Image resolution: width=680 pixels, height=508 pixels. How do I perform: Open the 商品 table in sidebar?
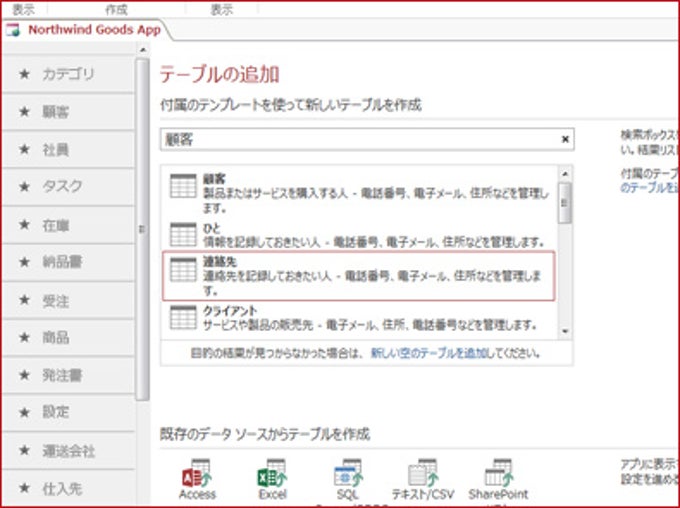(68, 337)
